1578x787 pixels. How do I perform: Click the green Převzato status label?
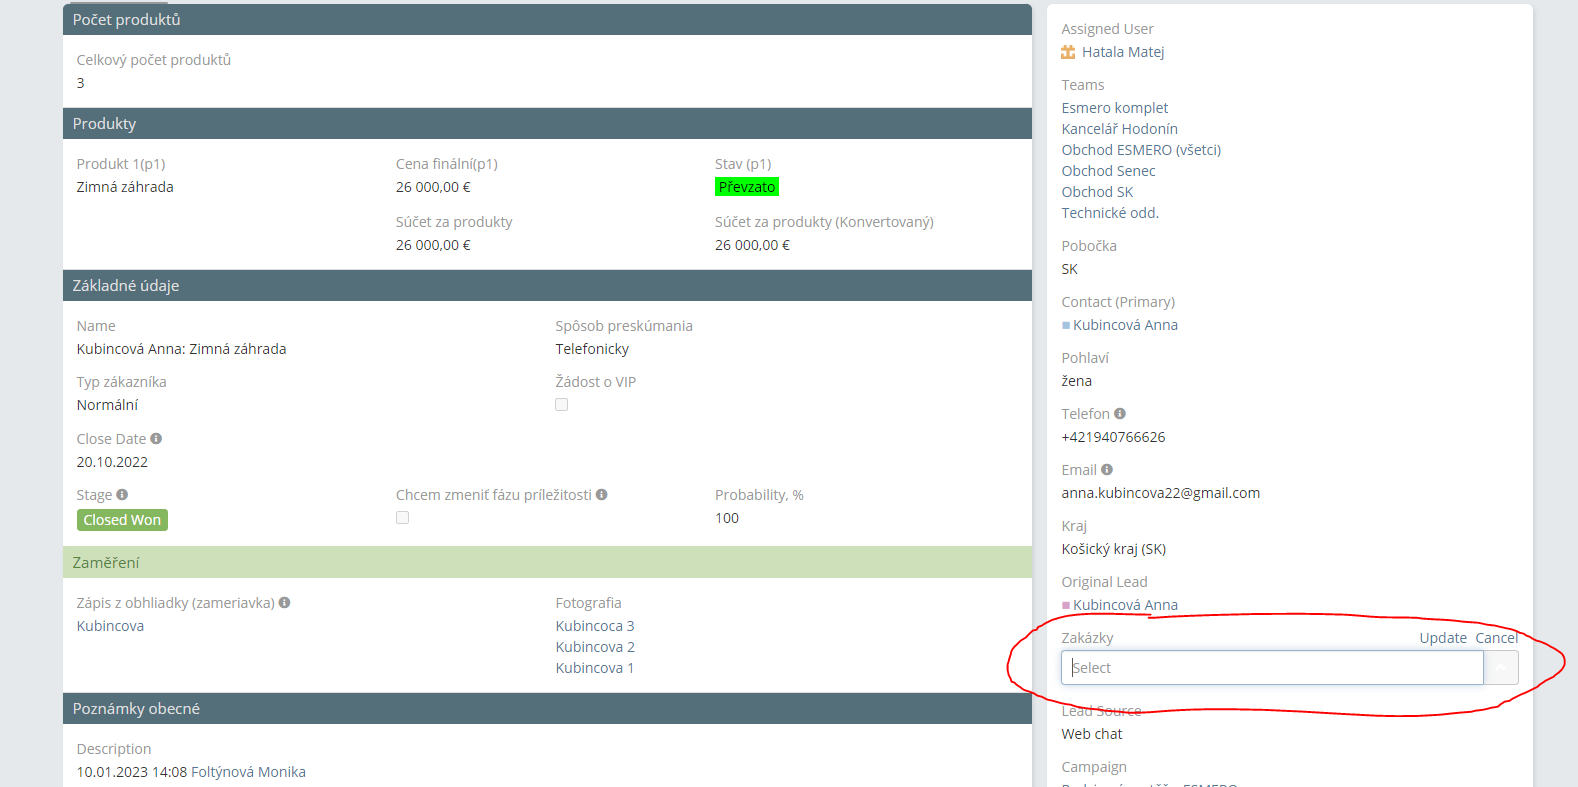[x=747, y=187]
